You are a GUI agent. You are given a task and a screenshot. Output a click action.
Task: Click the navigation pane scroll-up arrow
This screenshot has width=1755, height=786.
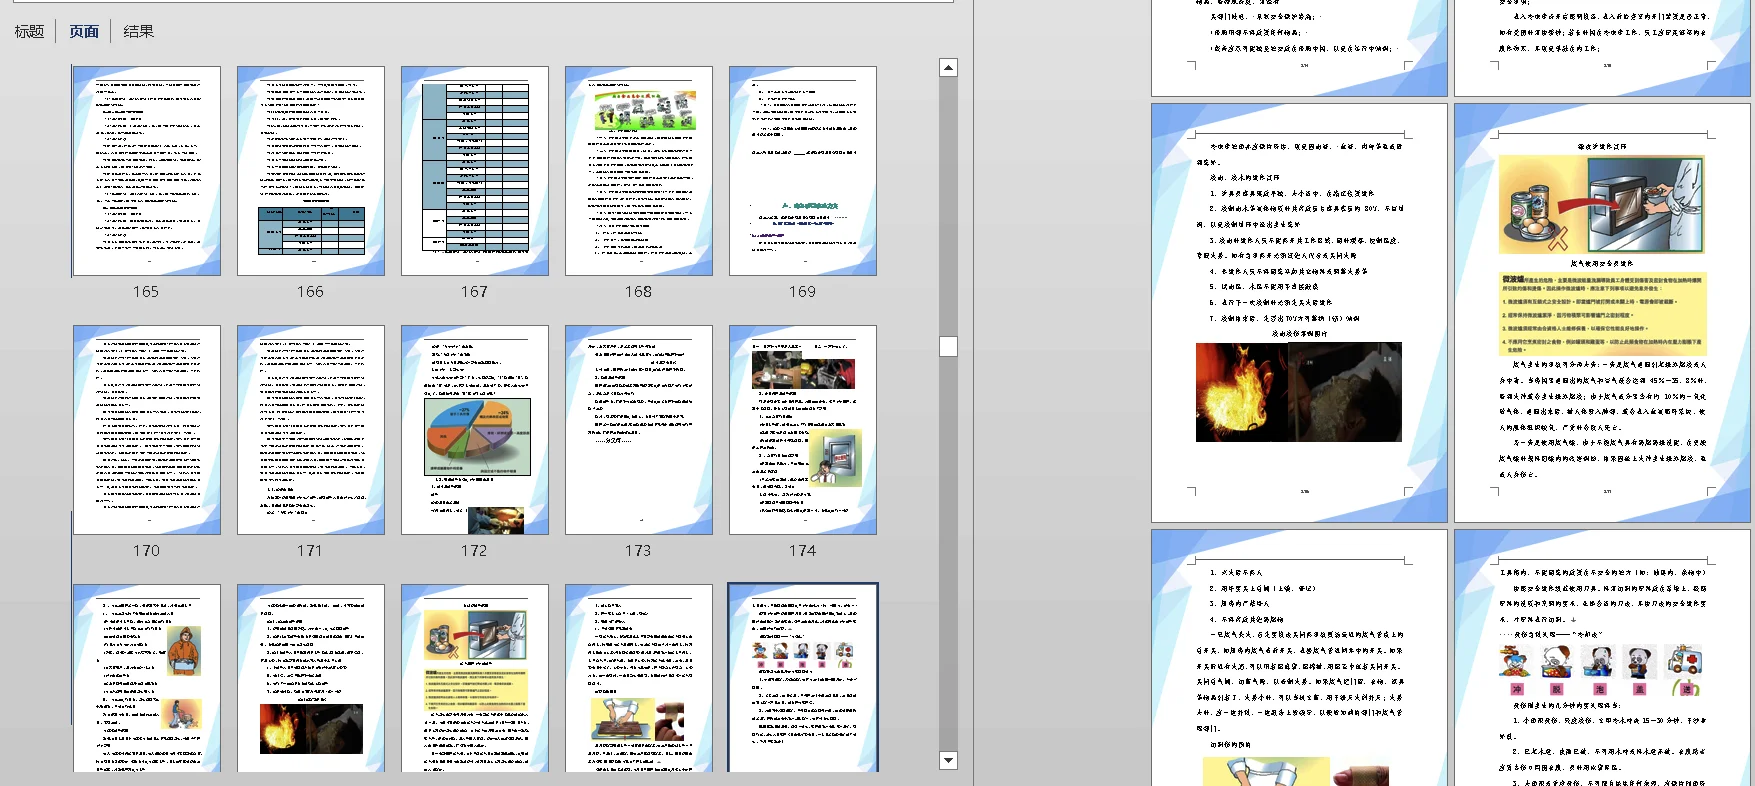coord(948,68)
